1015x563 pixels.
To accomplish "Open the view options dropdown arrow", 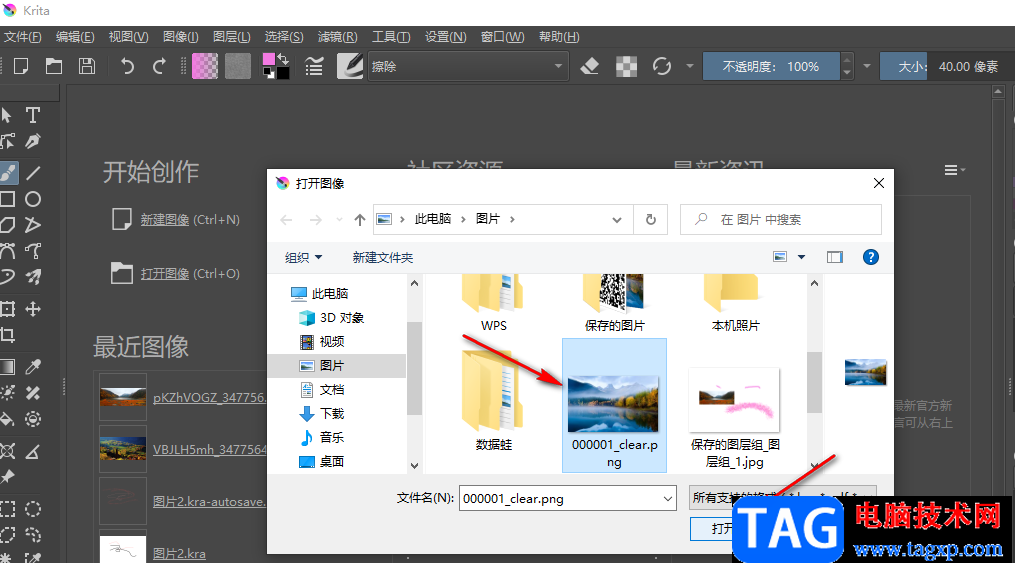I will (x=801, y=258).
